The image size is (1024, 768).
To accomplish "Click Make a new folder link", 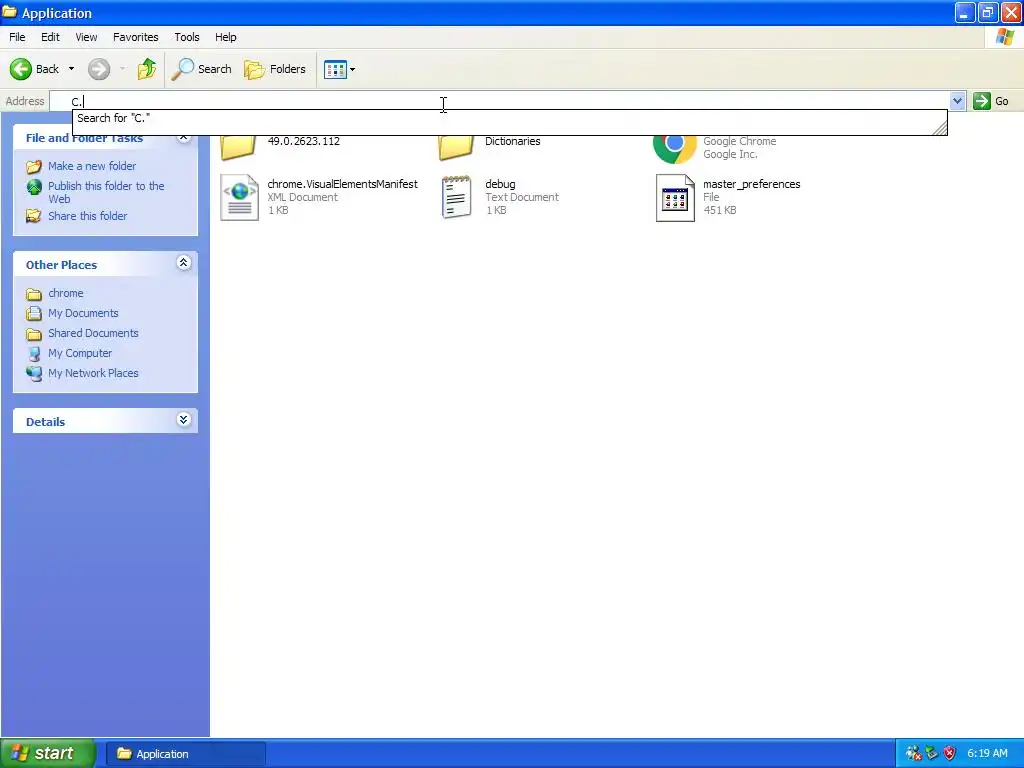I will click(x=92, y=166).
